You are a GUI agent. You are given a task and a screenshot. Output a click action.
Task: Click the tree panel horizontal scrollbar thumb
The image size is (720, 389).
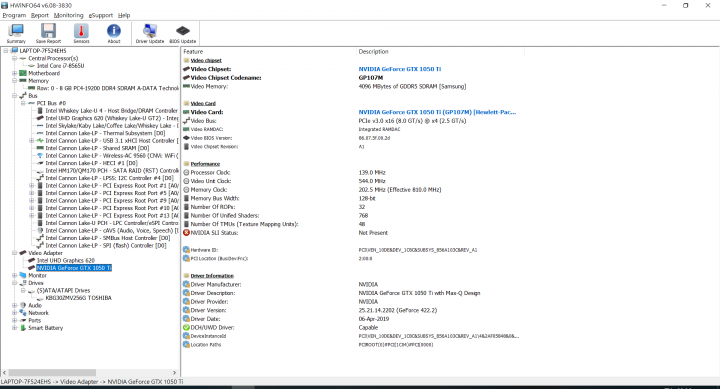(52, 372)
